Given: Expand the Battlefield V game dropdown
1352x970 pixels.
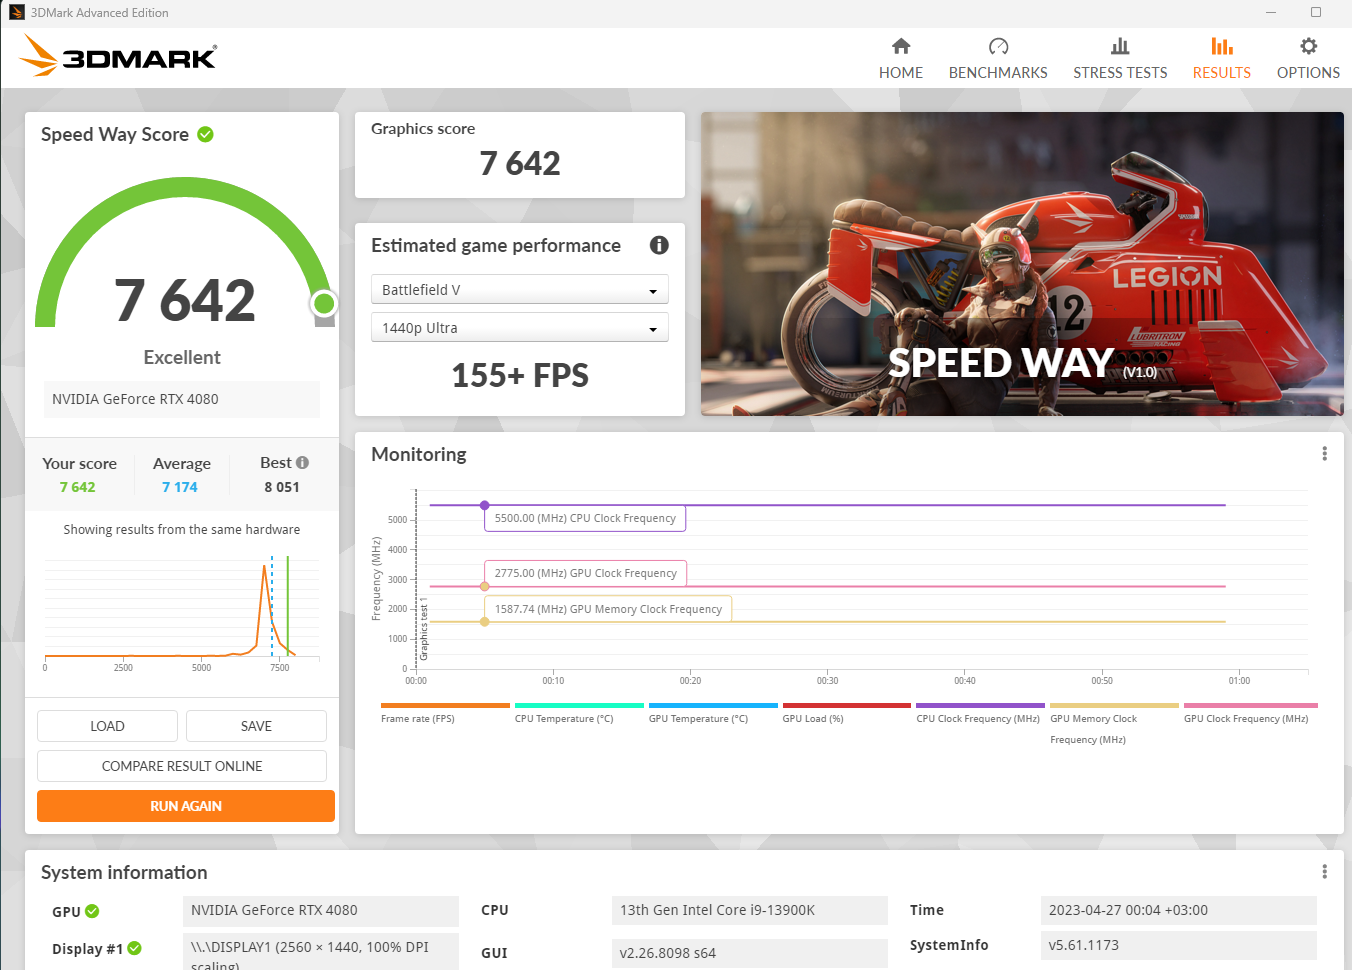Looking at the screenshot, I should point(520,289).
